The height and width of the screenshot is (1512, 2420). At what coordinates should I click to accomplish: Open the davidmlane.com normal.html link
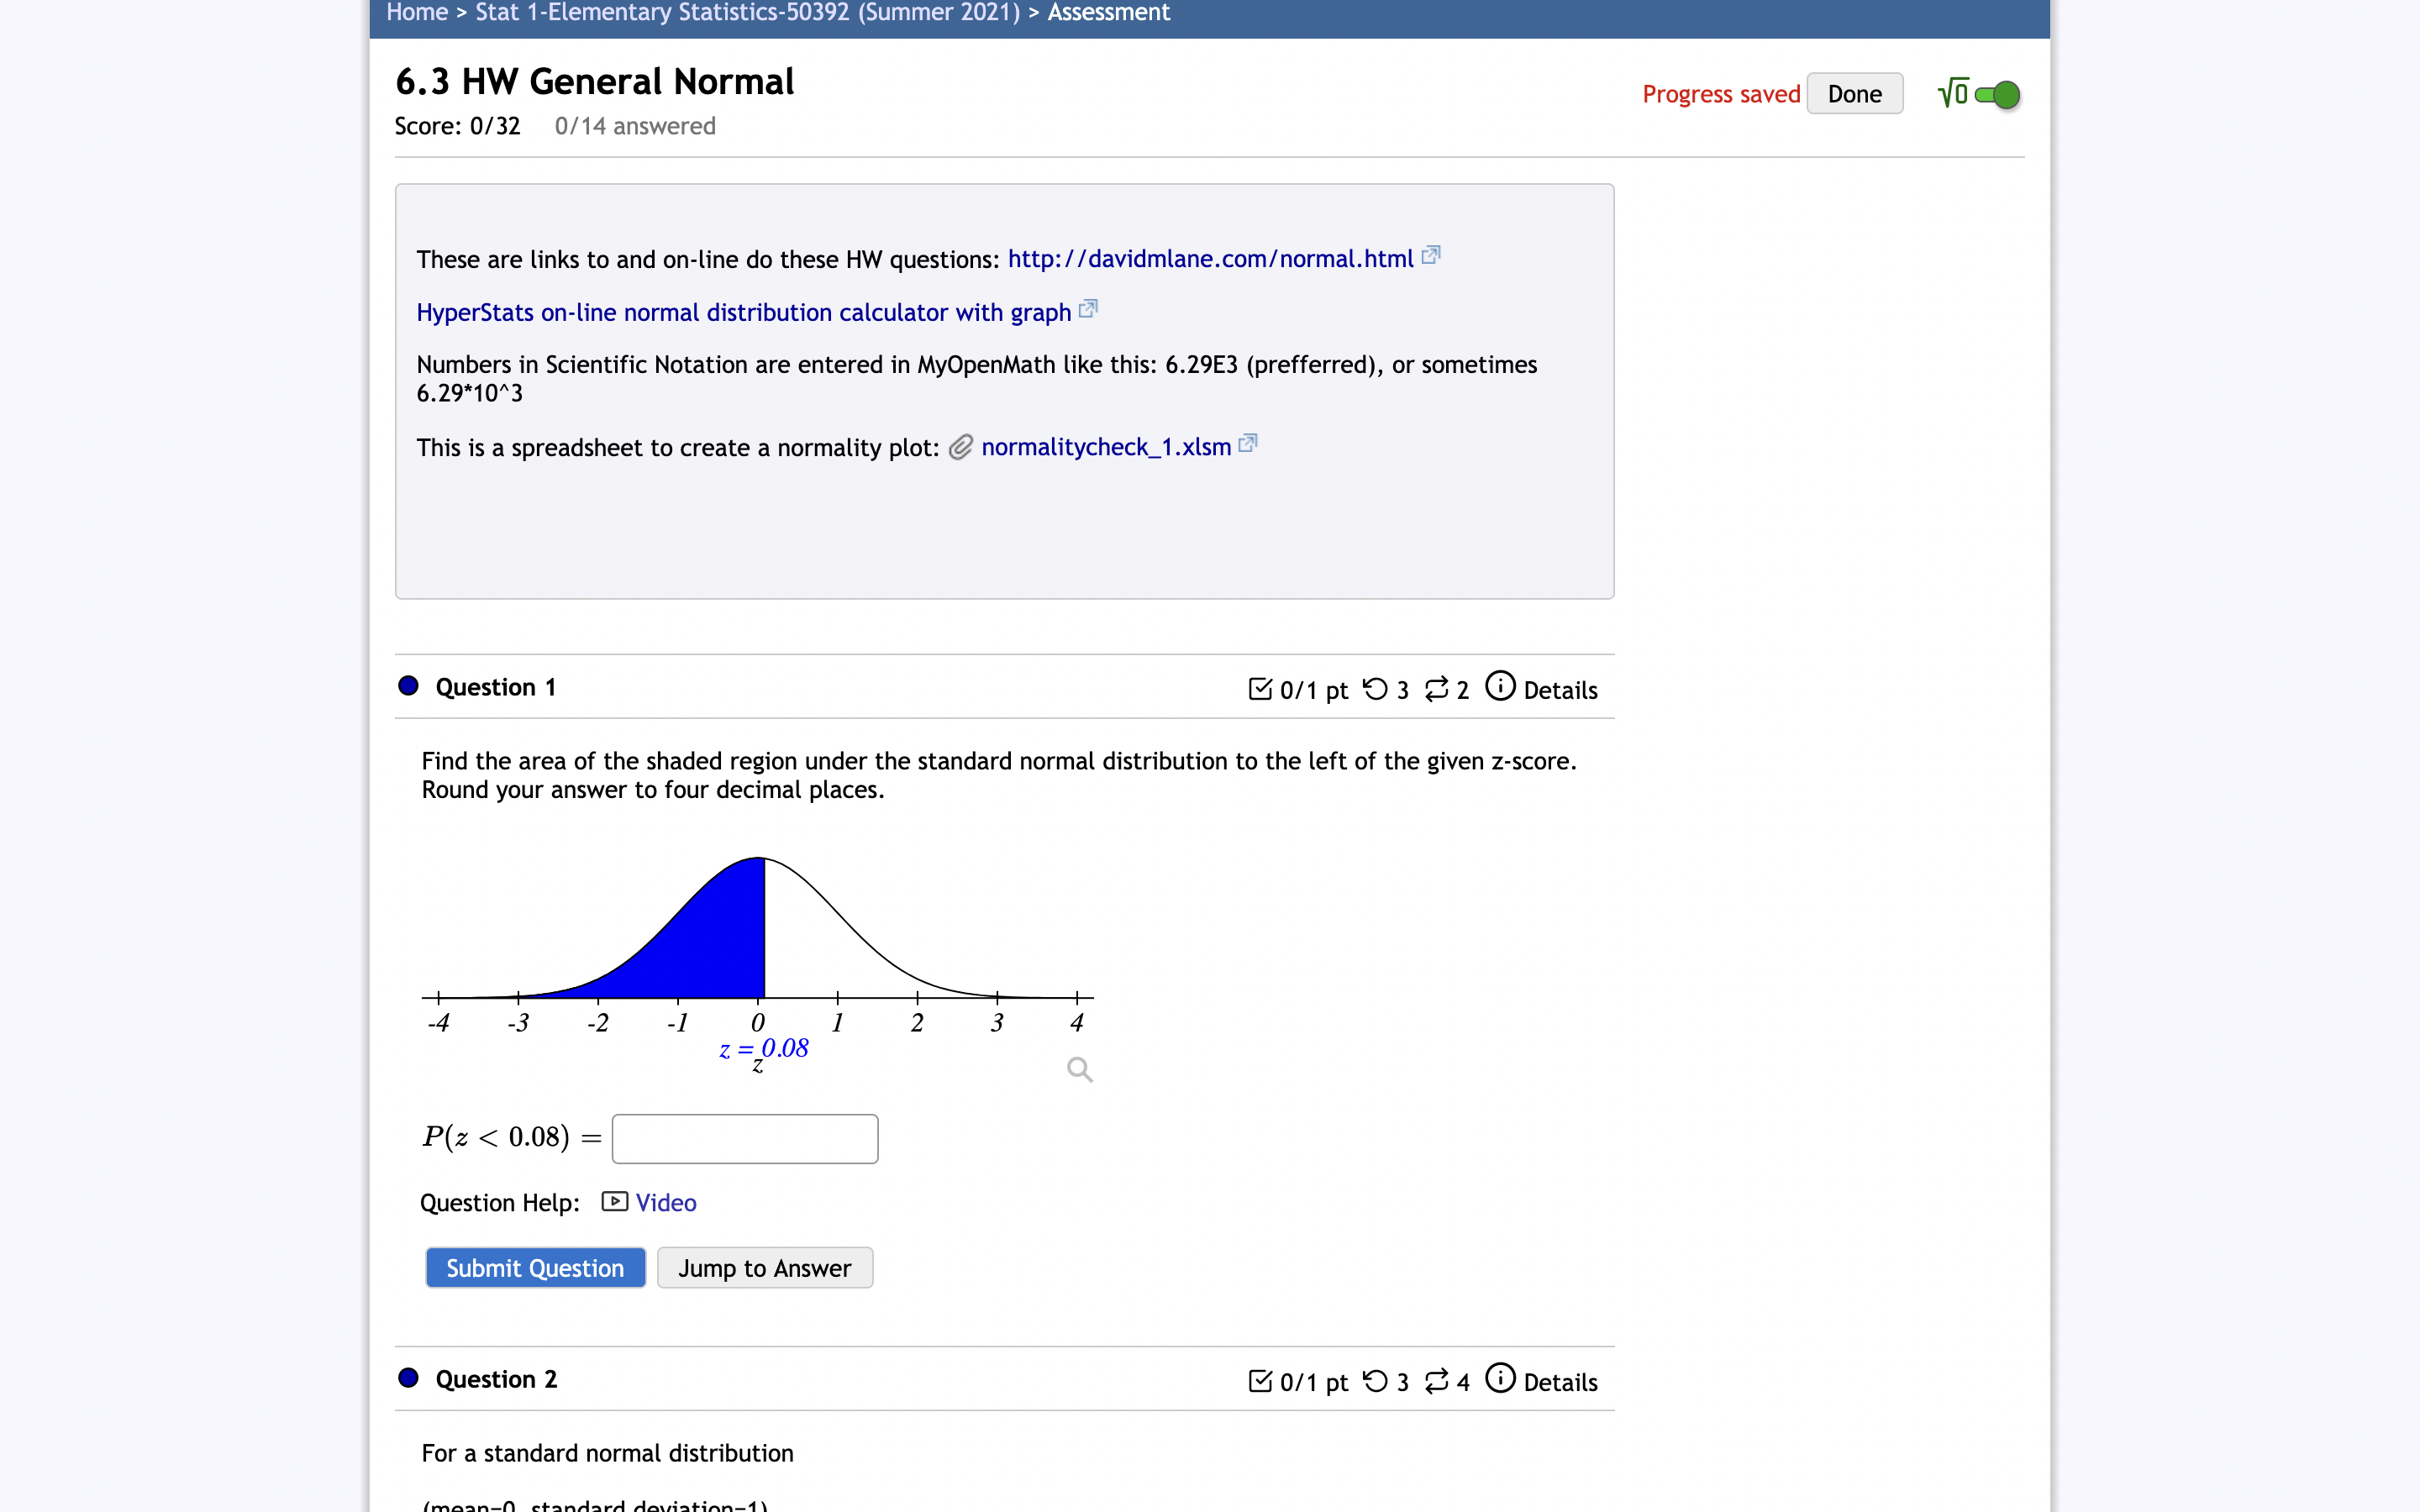[1210, 259]
